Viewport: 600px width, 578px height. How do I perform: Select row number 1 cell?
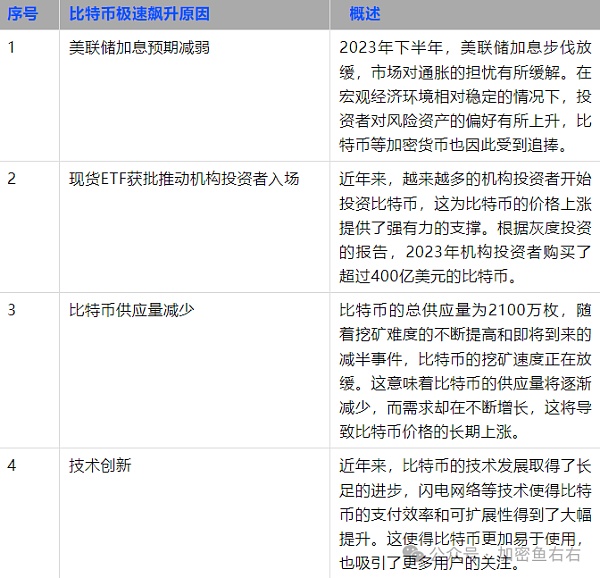tap(12, 47)
